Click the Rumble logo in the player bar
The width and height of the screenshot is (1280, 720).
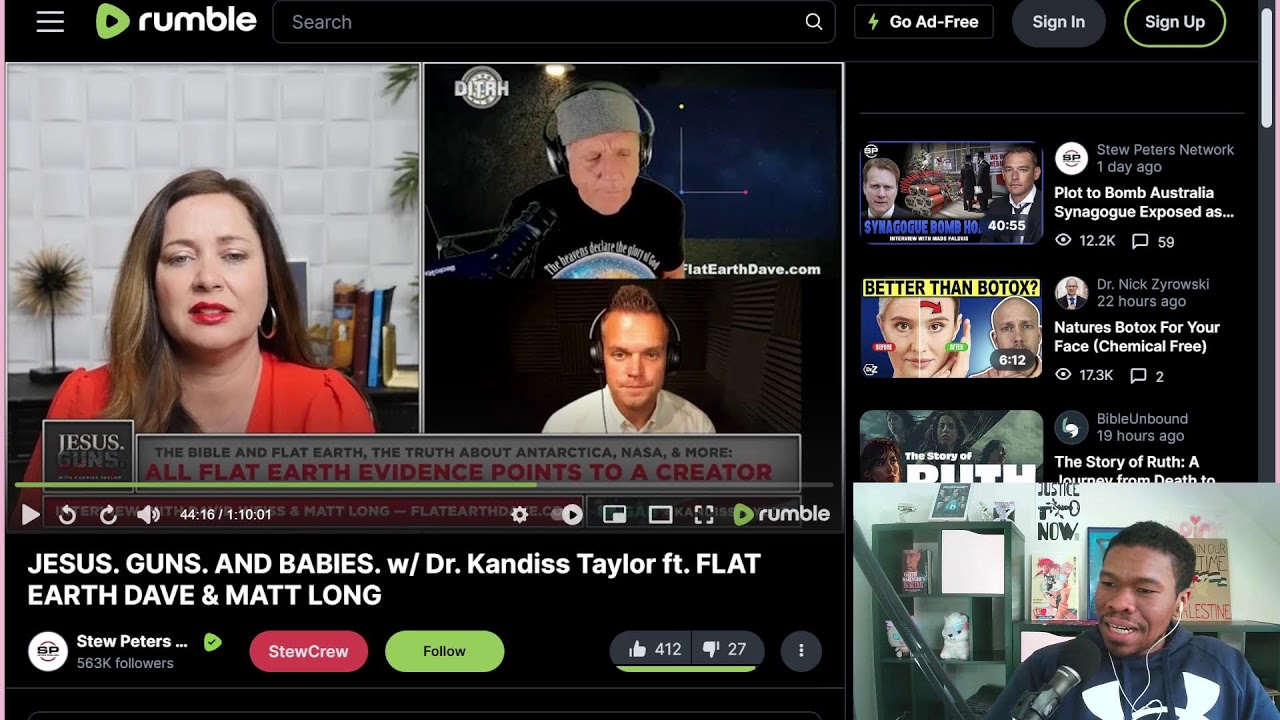coord(782,514)
